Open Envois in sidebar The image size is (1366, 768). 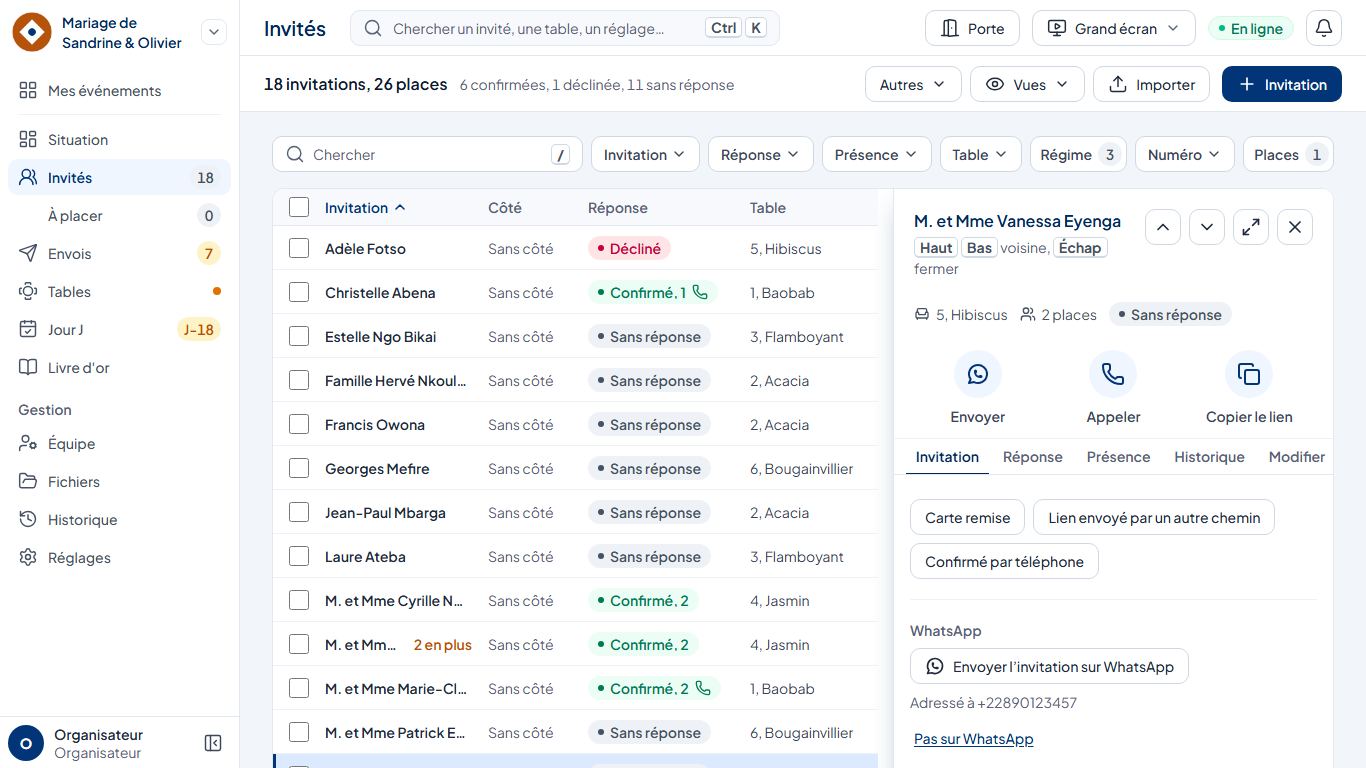[120, 254]
